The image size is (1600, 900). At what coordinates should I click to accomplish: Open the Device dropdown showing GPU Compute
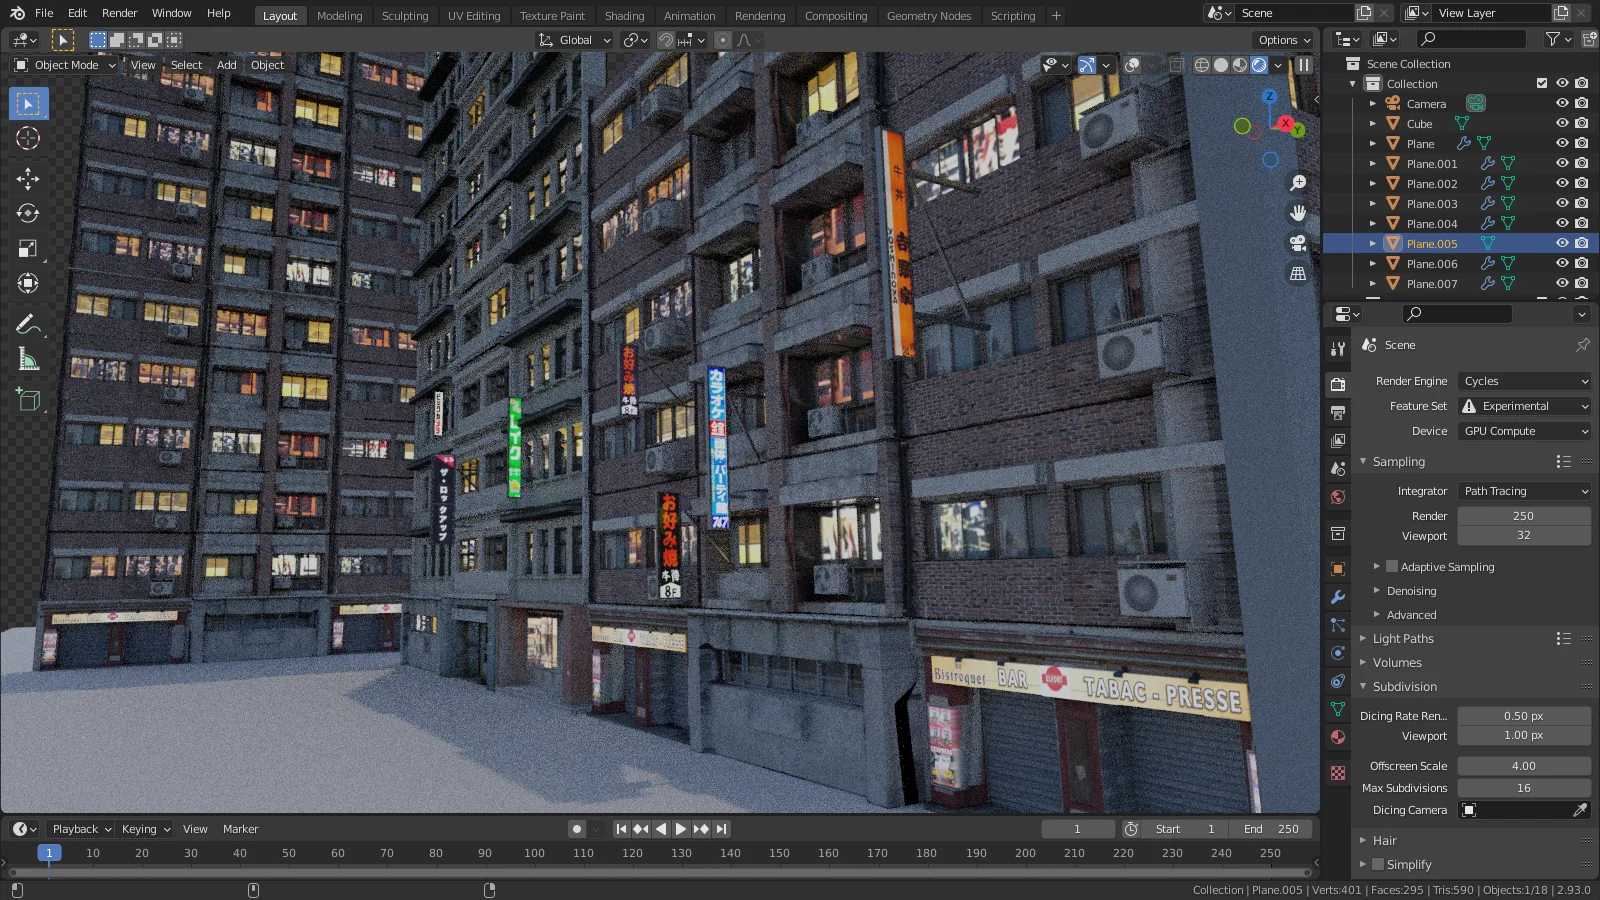pyautogui.click(x=1522, y=430)
